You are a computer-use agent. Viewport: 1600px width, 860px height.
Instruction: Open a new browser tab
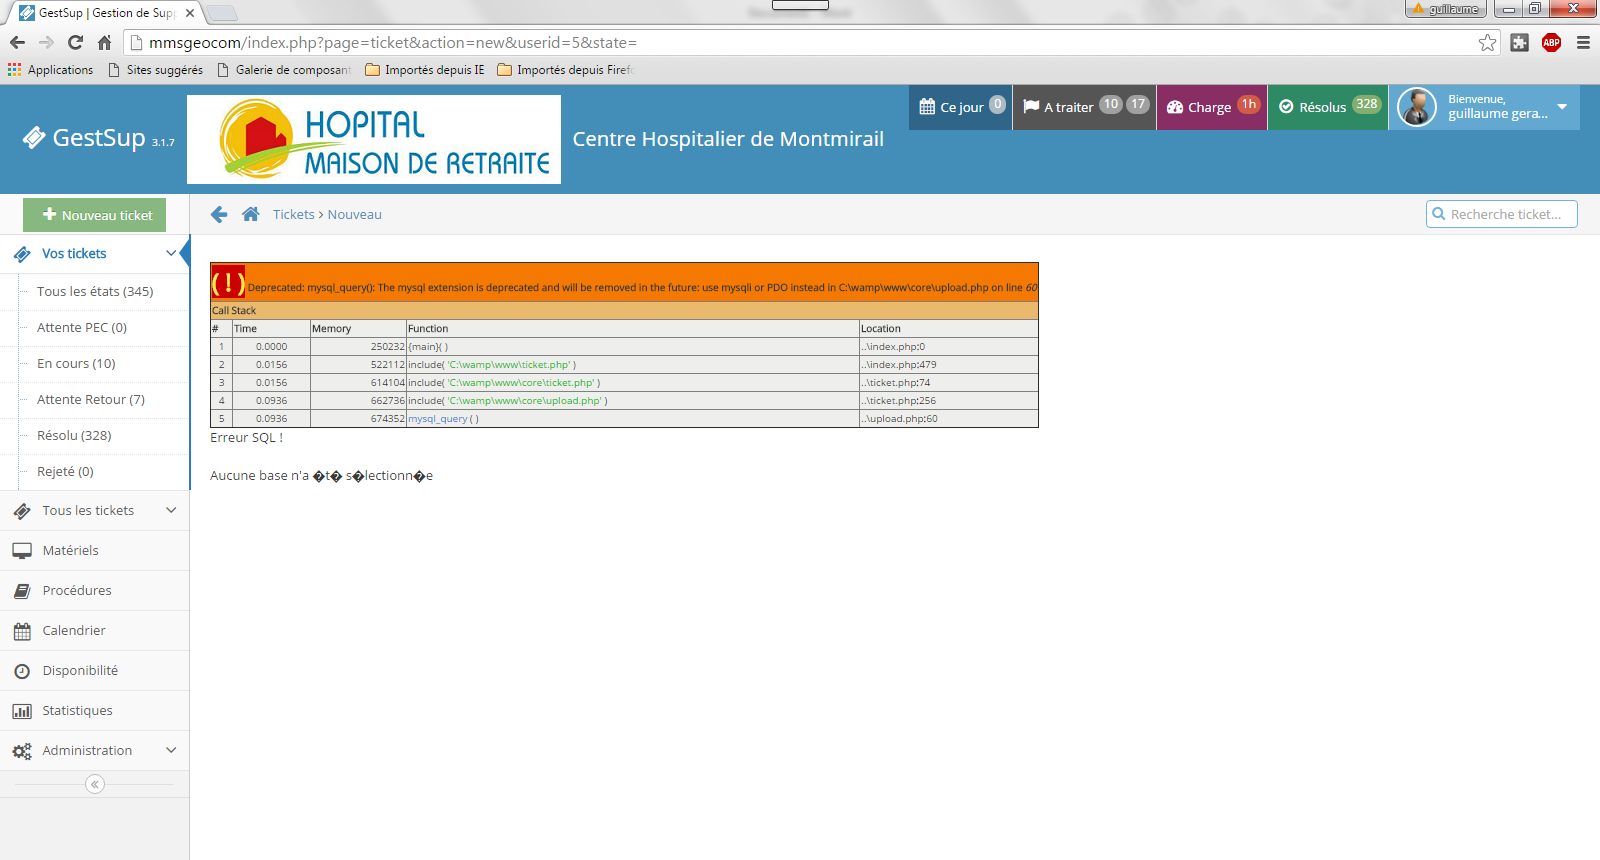[221, 13]
